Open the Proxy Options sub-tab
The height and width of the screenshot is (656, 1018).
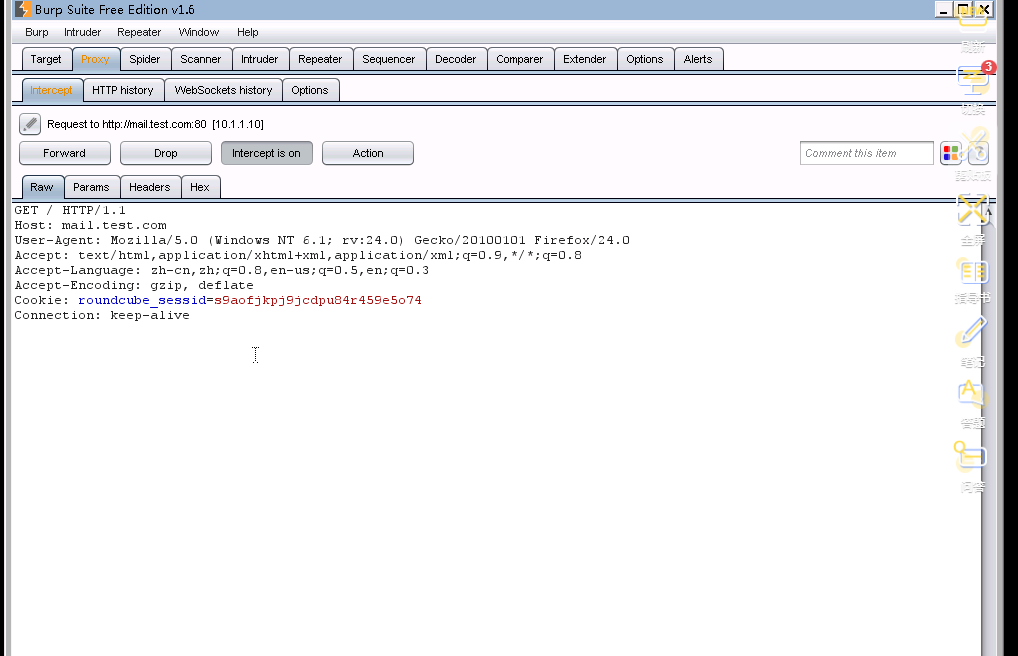(310, 90)
